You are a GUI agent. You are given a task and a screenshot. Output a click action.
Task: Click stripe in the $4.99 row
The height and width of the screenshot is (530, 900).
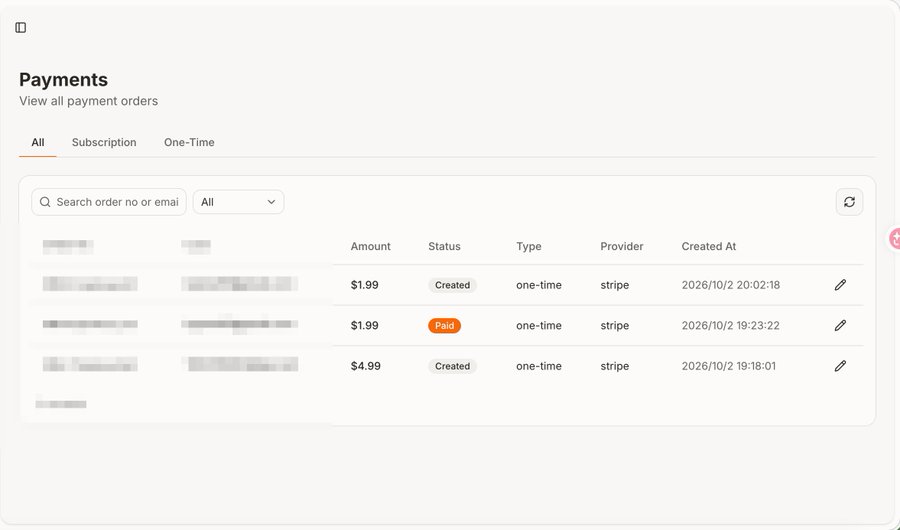(615, 366)
